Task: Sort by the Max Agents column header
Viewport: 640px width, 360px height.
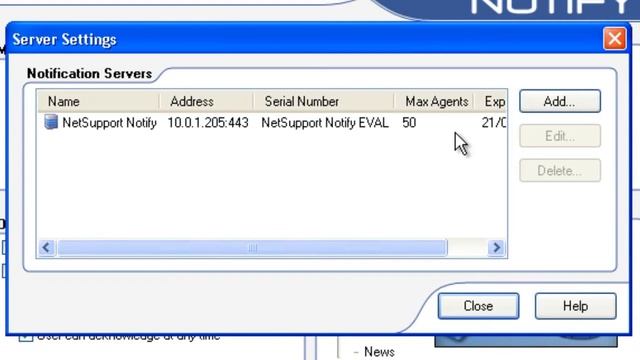Action: [x=434, y=101]
